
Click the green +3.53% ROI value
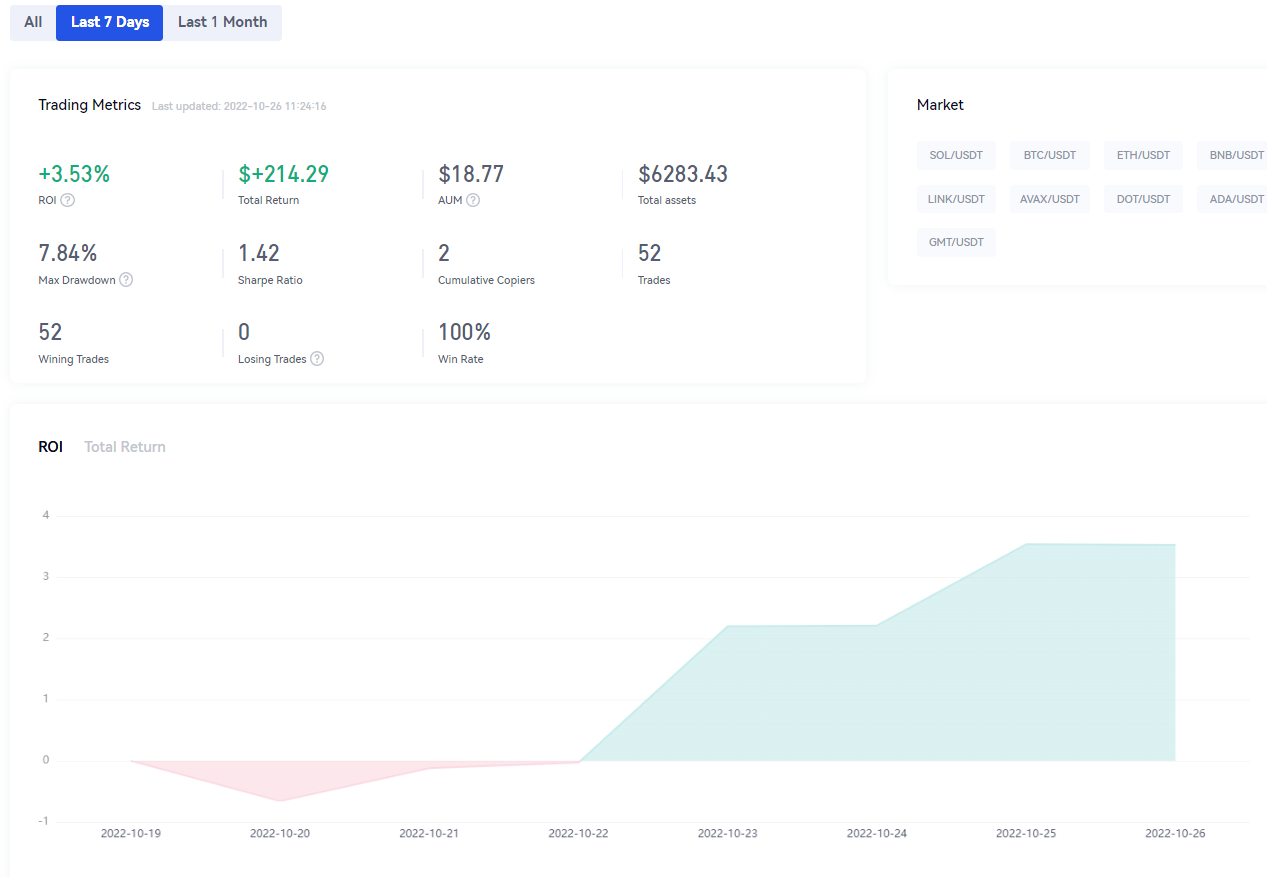click(x=74, y=174)
